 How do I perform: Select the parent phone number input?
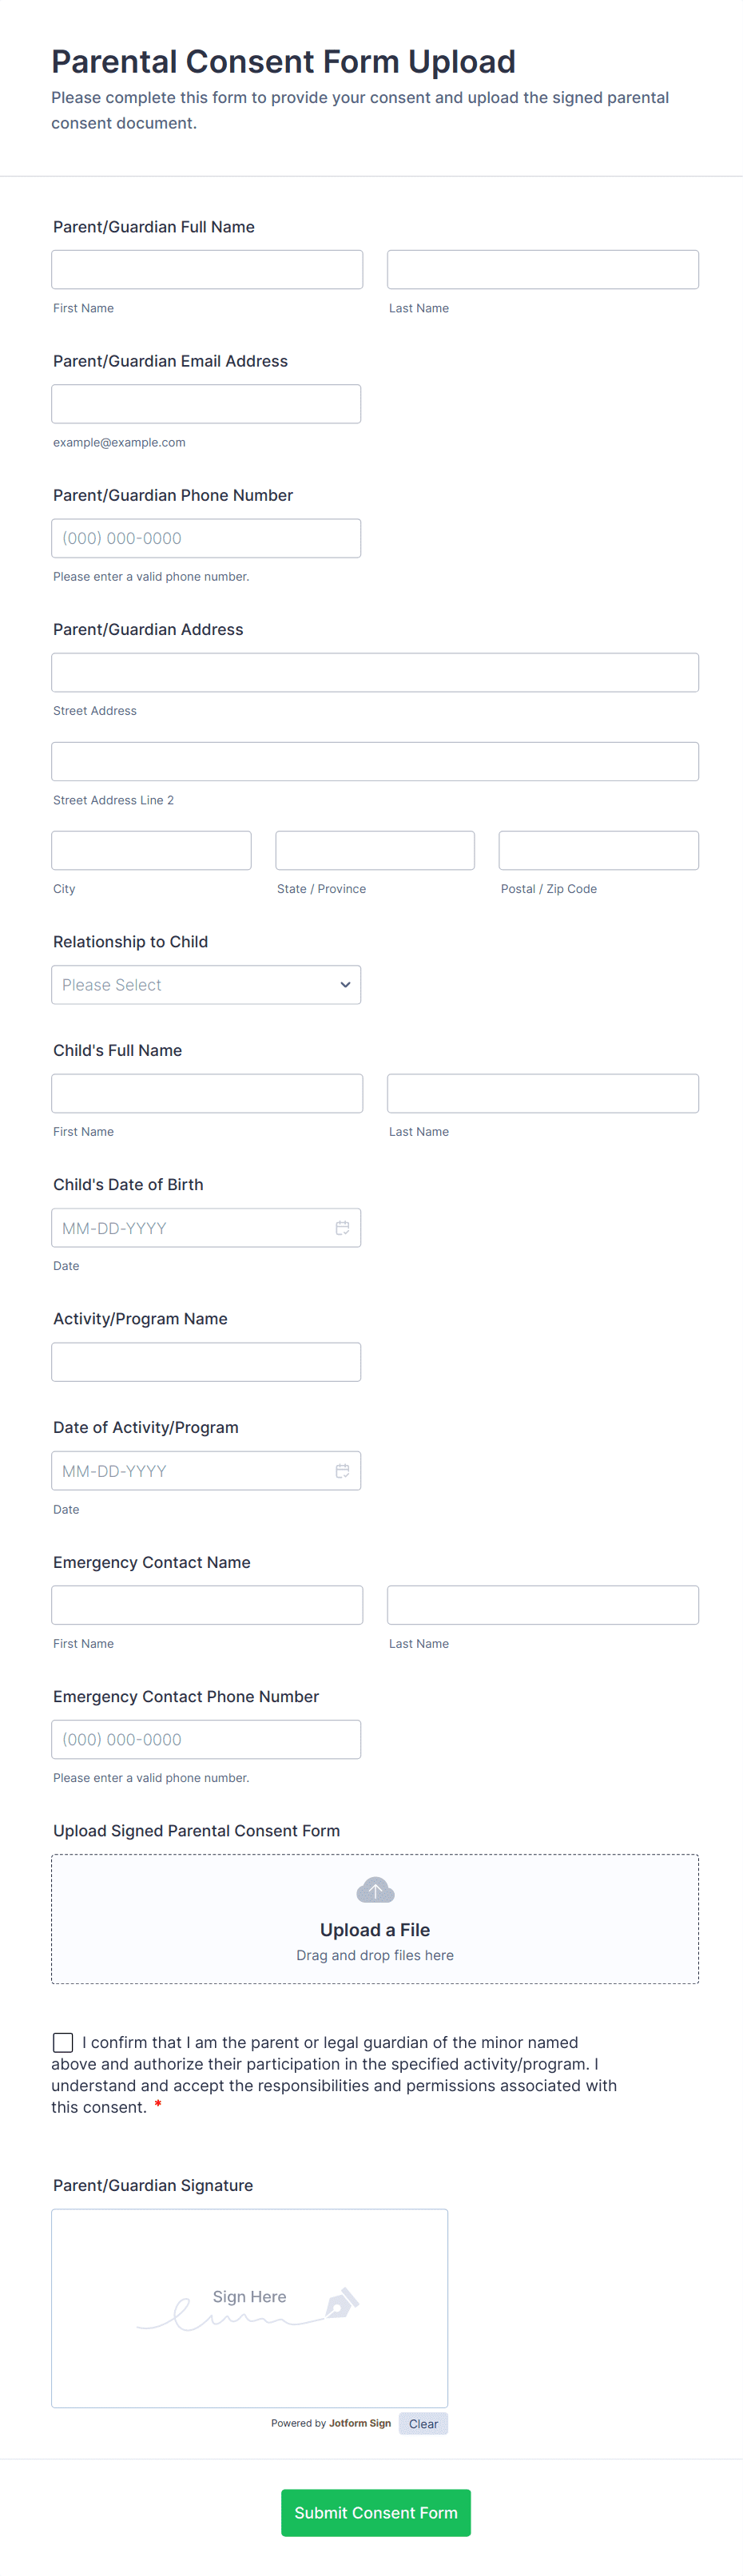[x=206, y=537]
